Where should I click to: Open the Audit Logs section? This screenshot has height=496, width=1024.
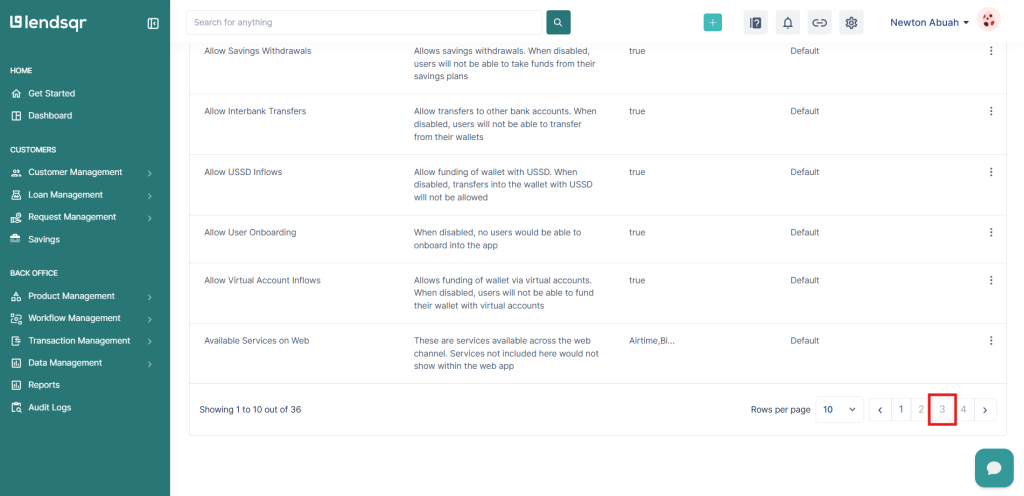point(49,408)
